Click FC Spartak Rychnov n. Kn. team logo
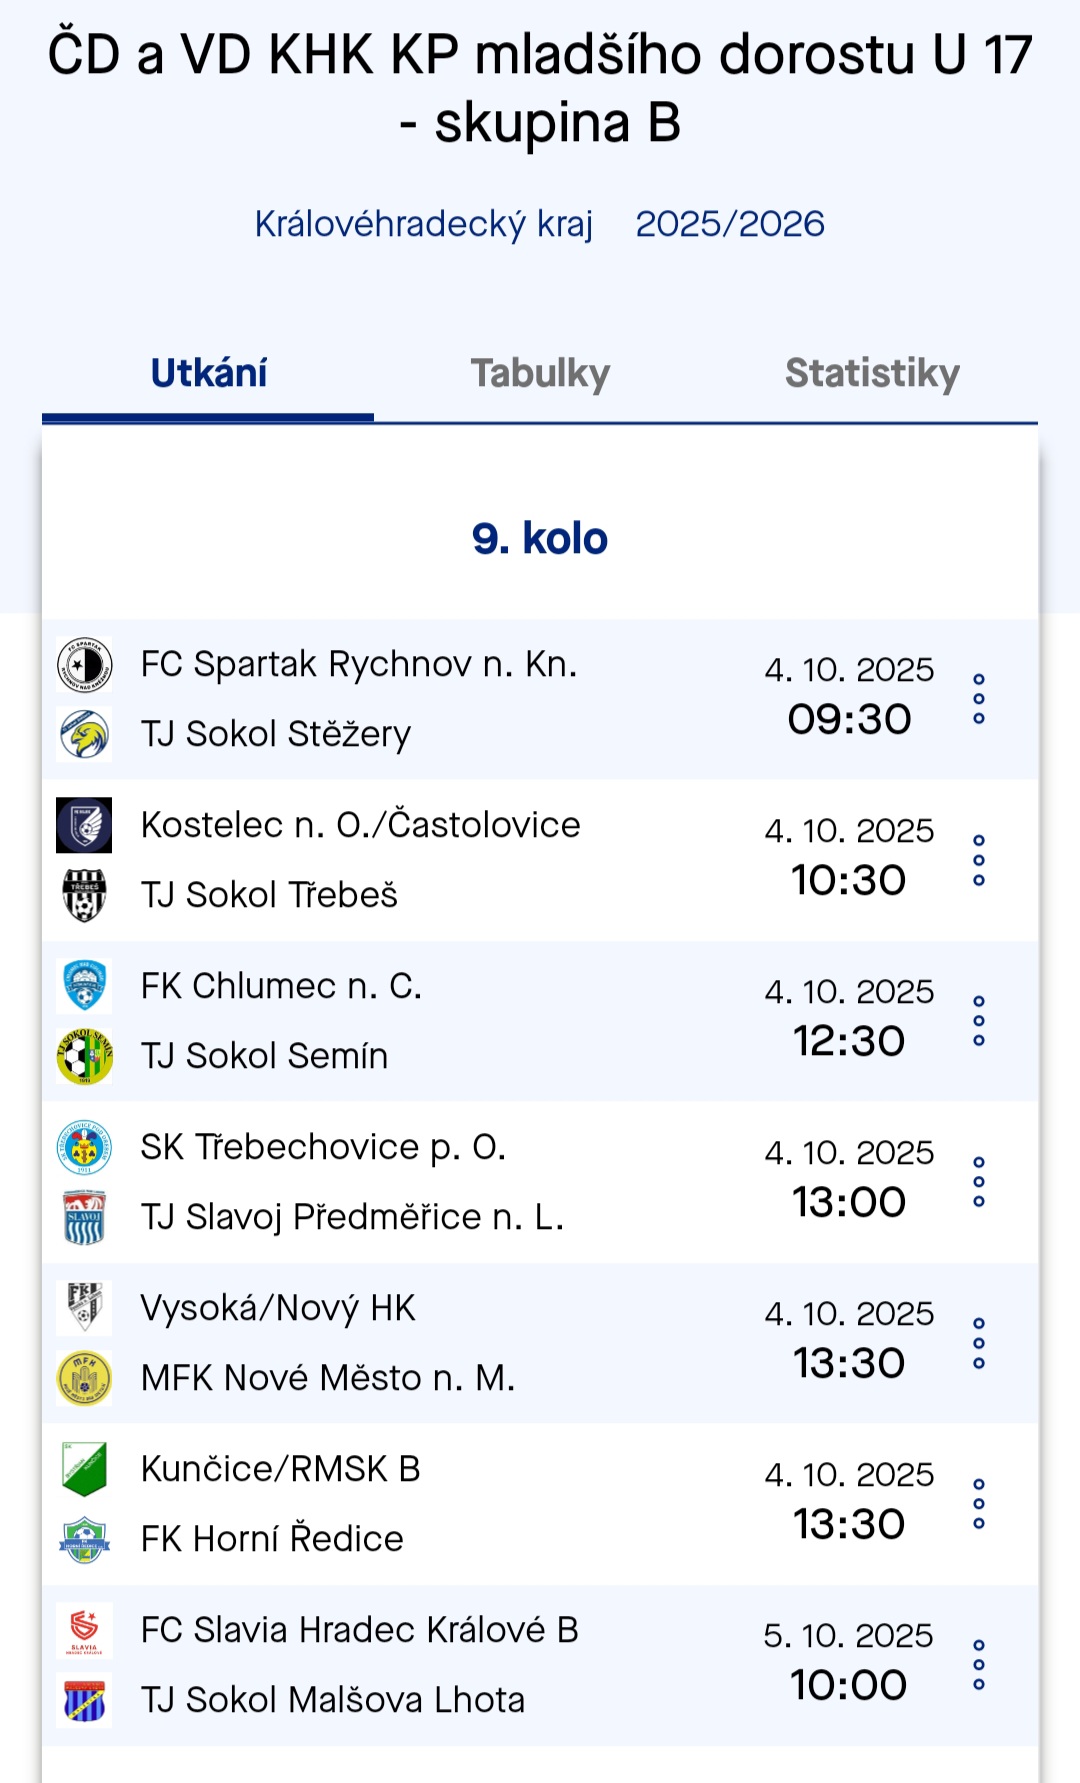 click(85, 665)
